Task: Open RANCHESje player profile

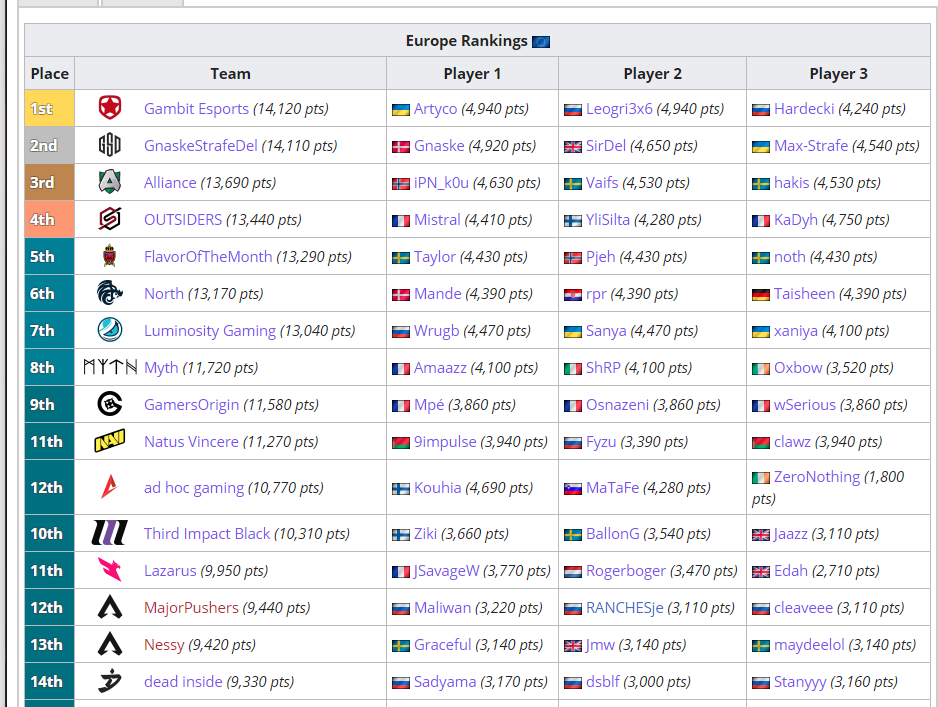Action: tap(625, 608)
